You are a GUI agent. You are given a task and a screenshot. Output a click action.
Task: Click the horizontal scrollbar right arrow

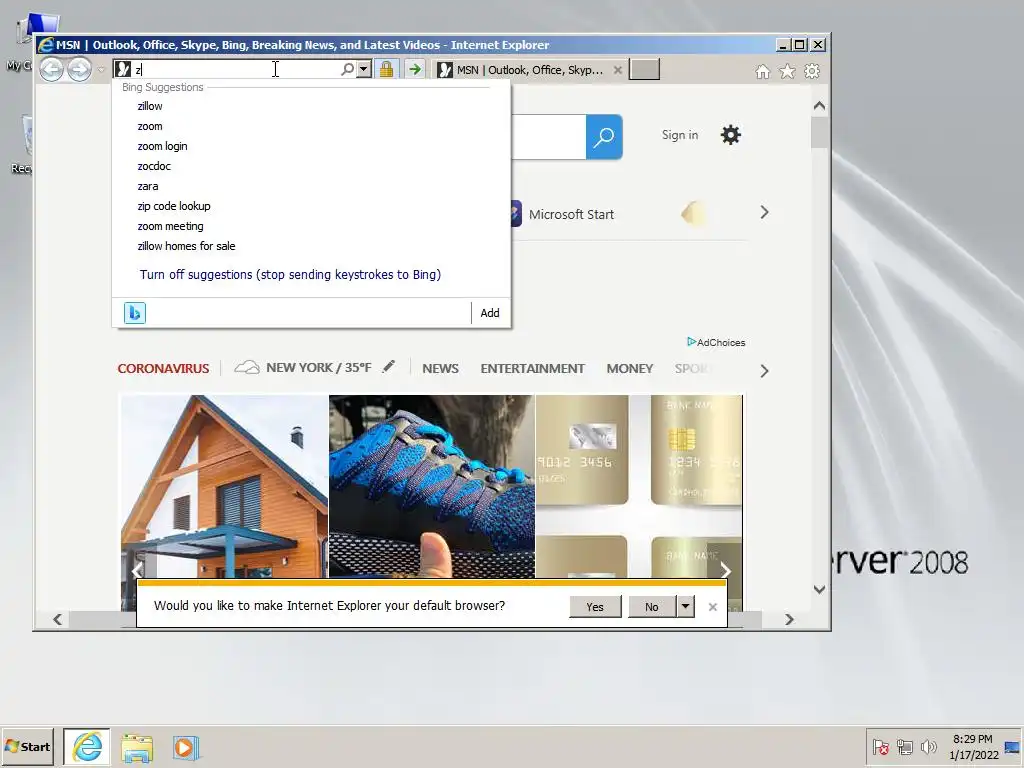point(789,619)
